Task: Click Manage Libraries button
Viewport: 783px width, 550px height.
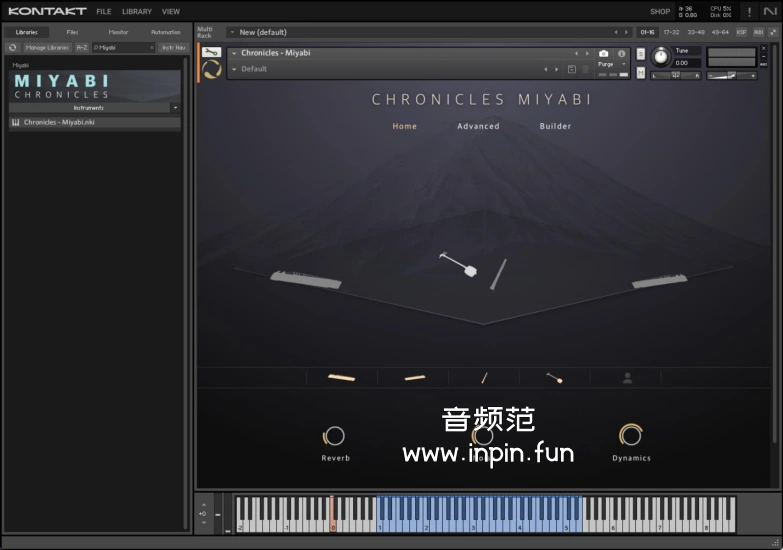Action: (x=47, y=47)
